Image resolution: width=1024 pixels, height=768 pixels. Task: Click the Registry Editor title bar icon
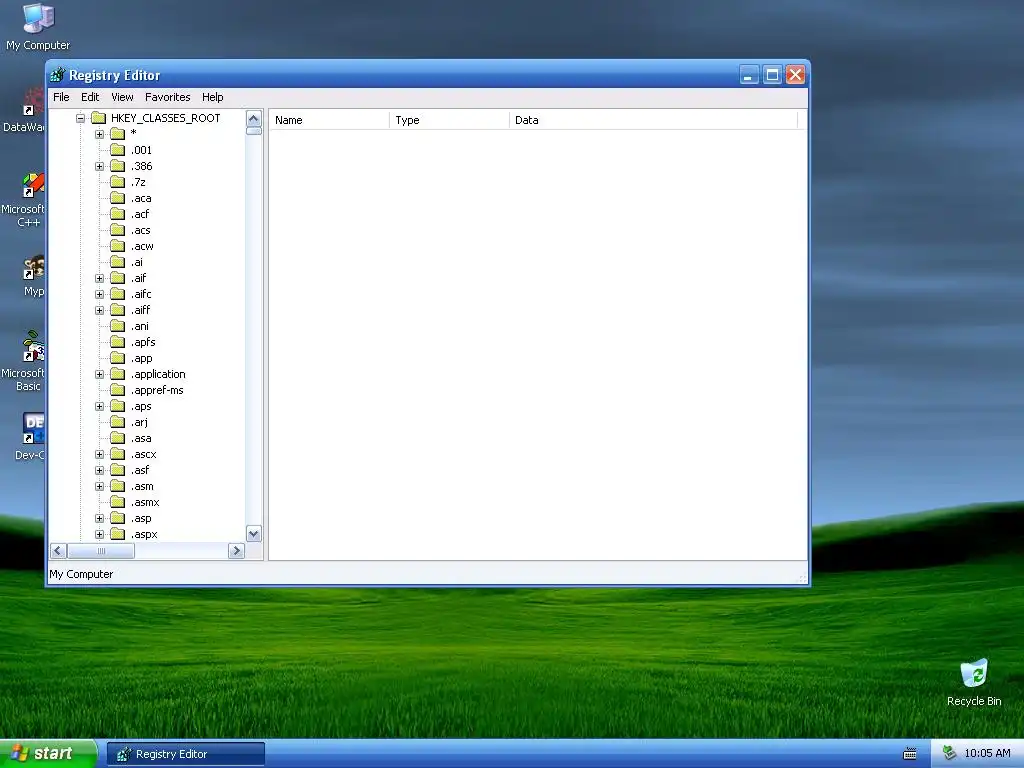click(58, 75)
